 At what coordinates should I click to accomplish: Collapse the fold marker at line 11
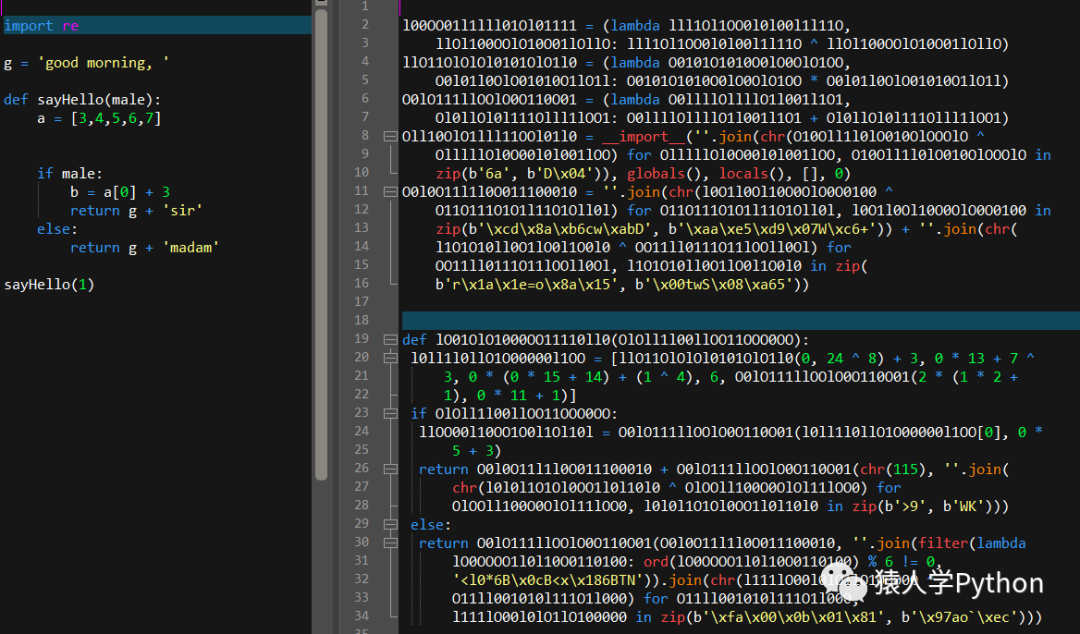(390, 192)
